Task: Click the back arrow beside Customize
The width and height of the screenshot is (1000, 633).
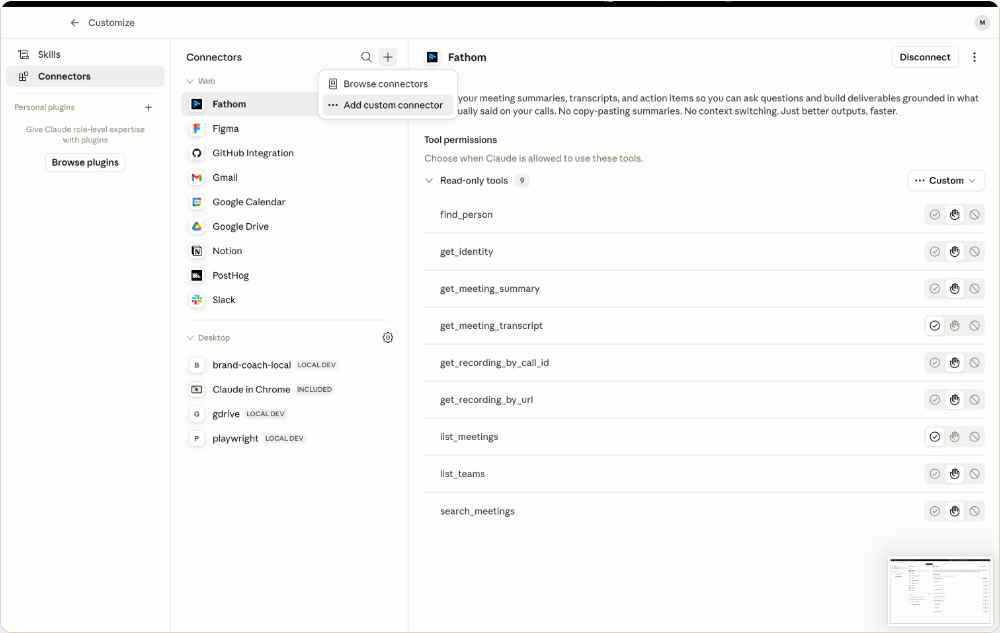Action: click(x=75, y=23)
